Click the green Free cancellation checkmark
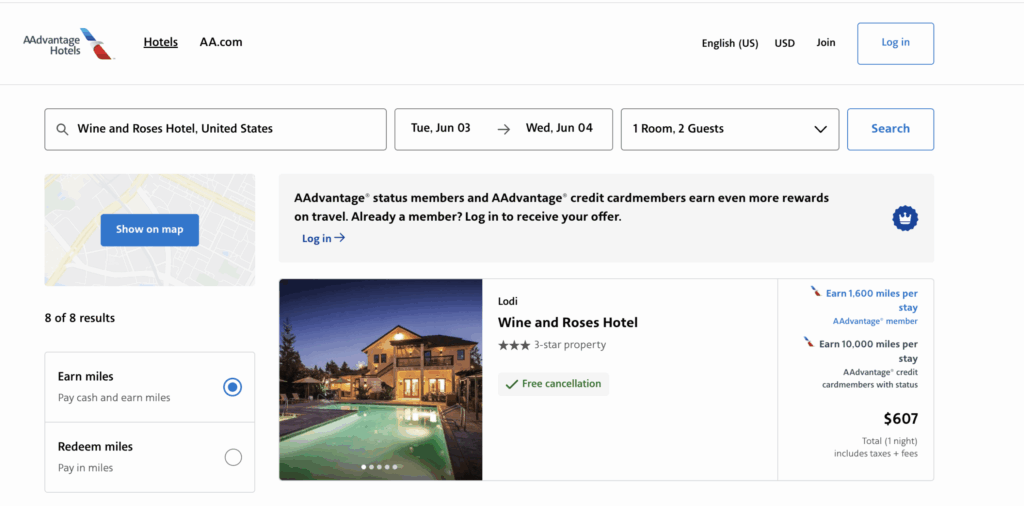Viewport: 1024px width, 506px height. (511, 384)
